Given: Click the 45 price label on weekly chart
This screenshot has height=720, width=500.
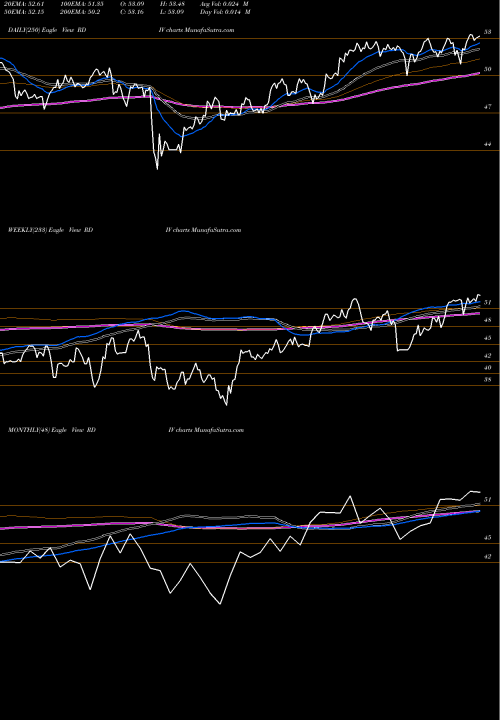Looking at the screenshot, I should [488, 338].
